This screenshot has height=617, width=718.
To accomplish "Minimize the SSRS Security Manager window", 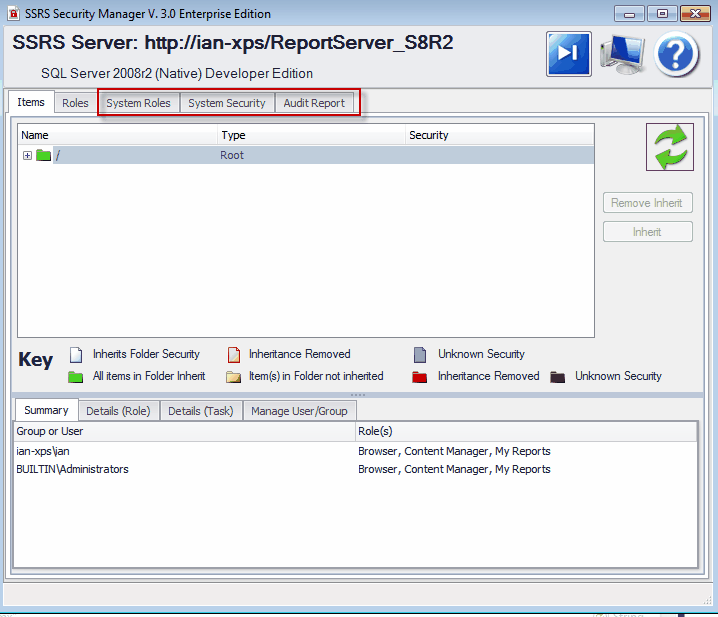I will pos(629,14).
